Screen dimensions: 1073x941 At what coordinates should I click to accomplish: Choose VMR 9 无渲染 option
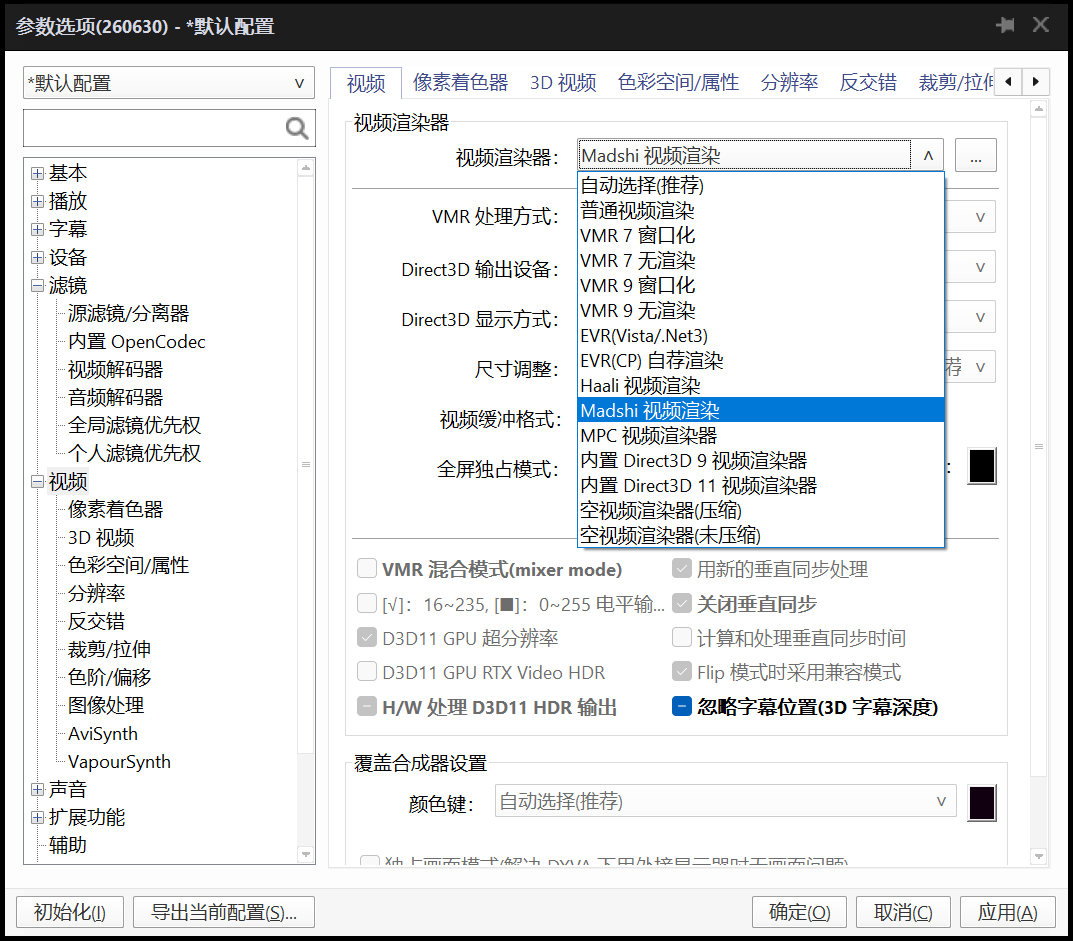(x=761, y=311)
